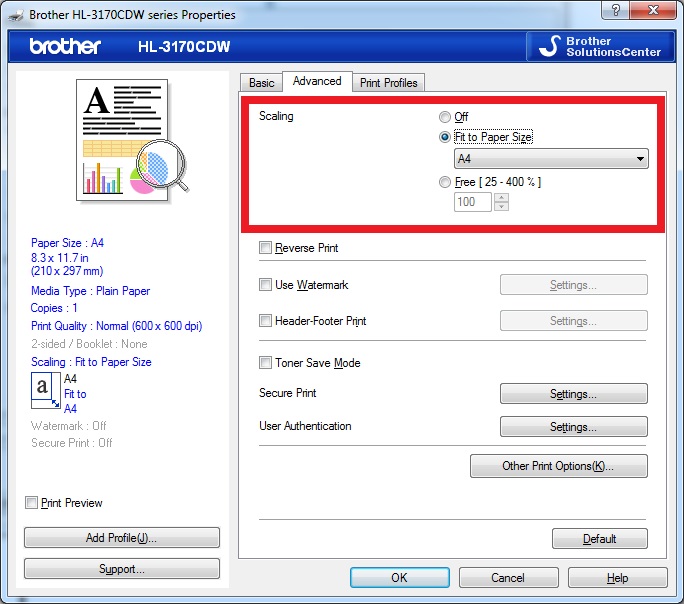Select the Off scaling radio button

pyautogui.click(x=445, y=117)
